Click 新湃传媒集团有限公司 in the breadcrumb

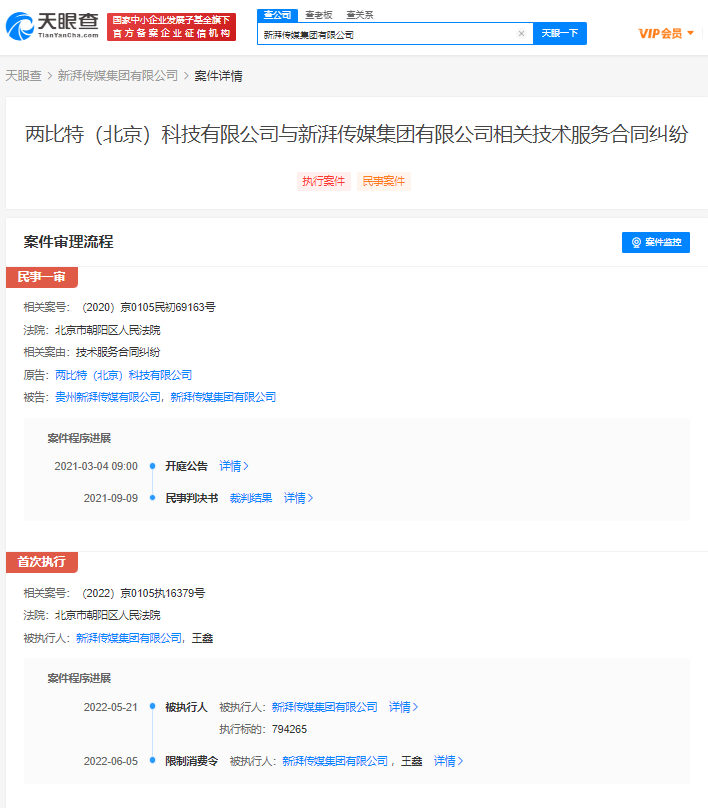click(118, 75)
